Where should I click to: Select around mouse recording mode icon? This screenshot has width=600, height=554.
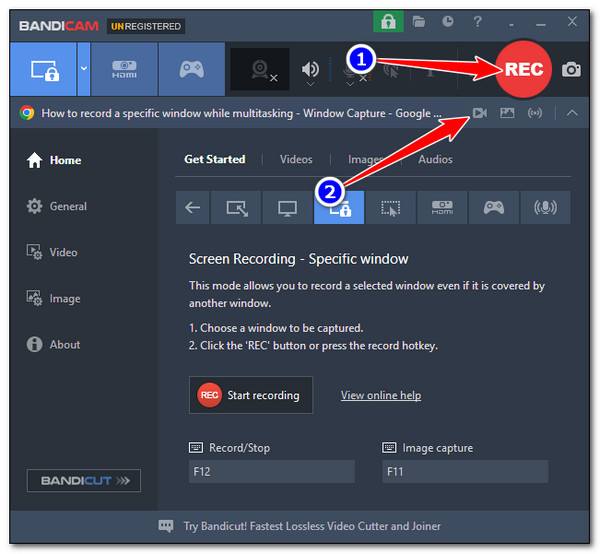(390, 207)
